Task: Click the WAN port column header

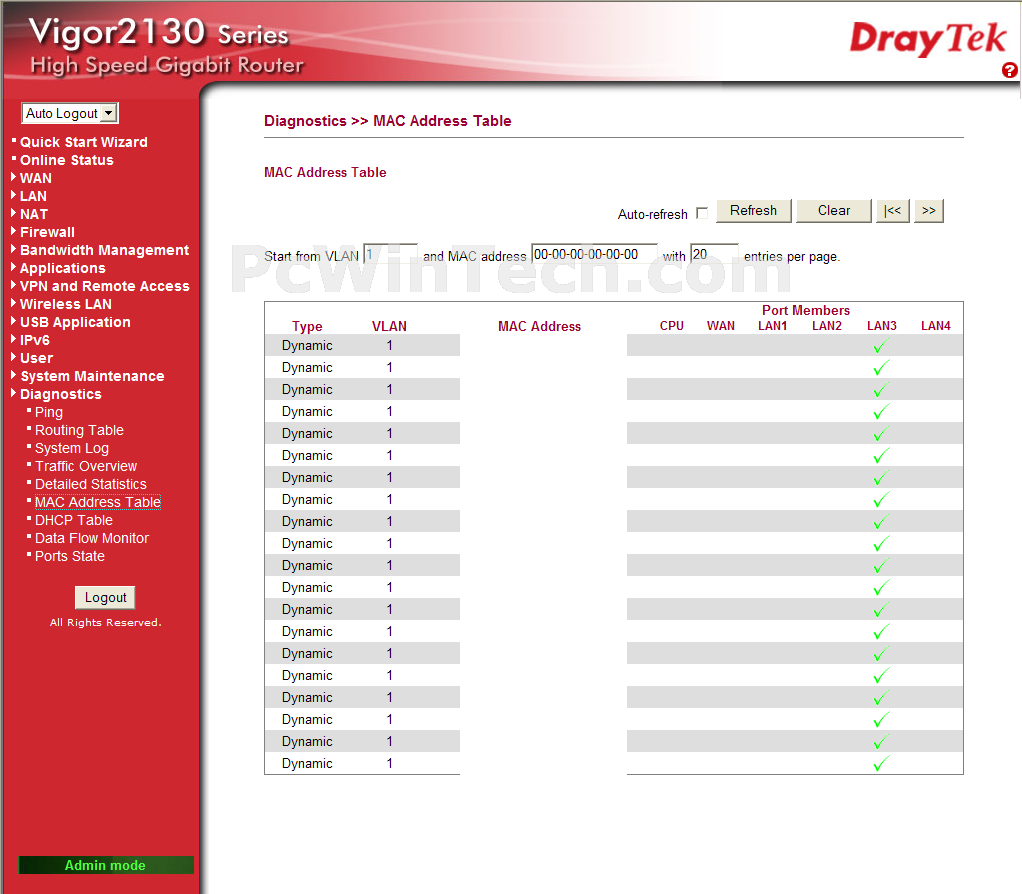Action: click(721, 326)
